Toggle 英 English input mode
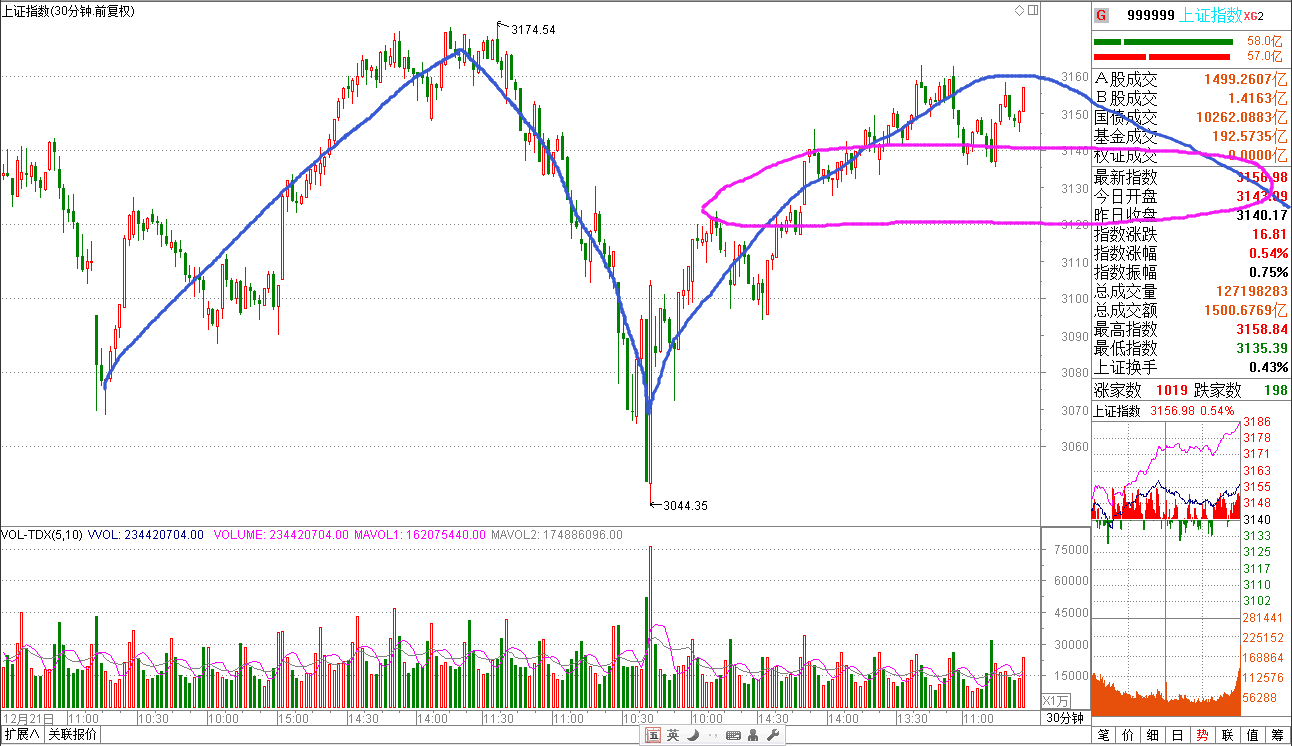 coord(671,736)
